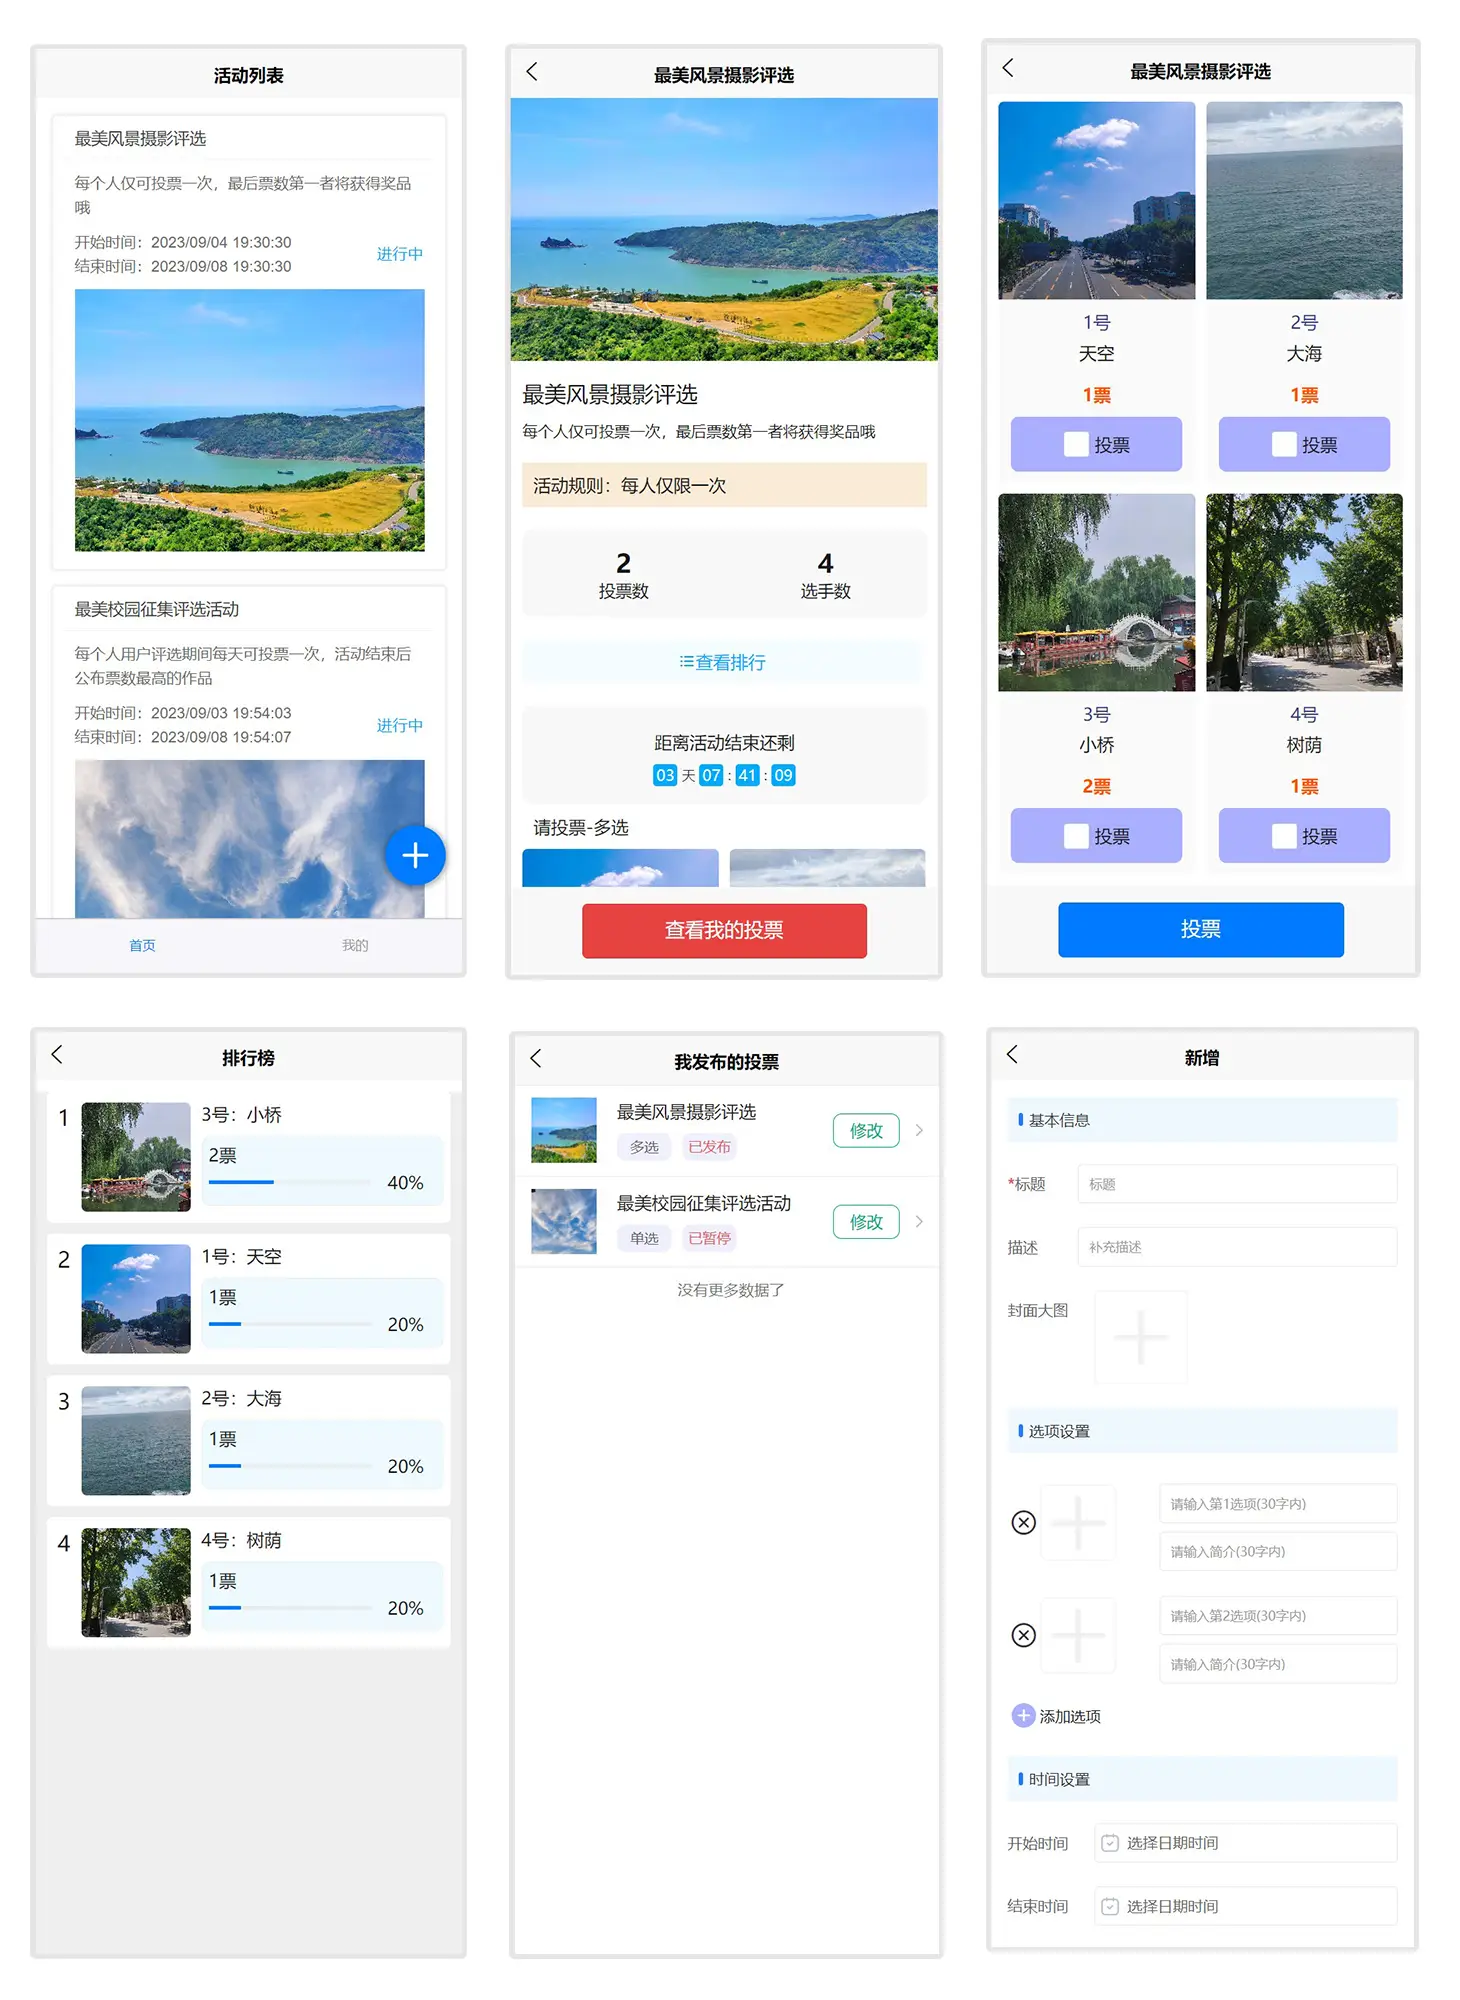Upload cover image via 封面大图 plus box

1140,1337
